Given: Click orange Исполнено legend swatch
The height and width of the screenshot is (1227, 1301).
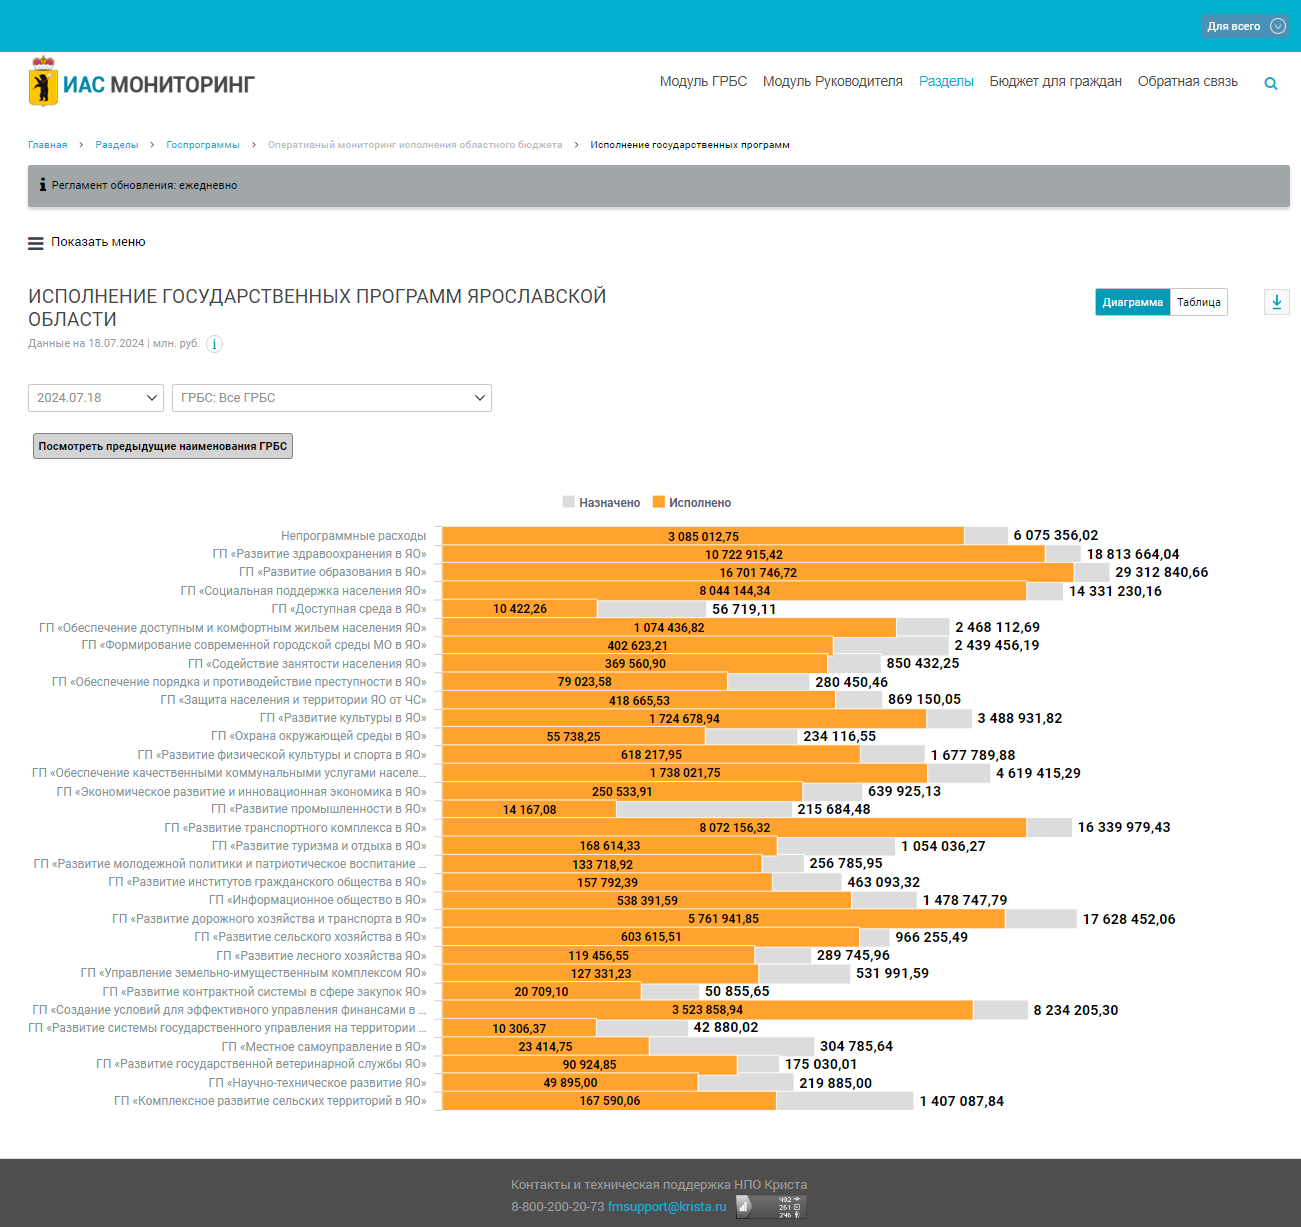Looking at the screenshot, I should [659, 502].
